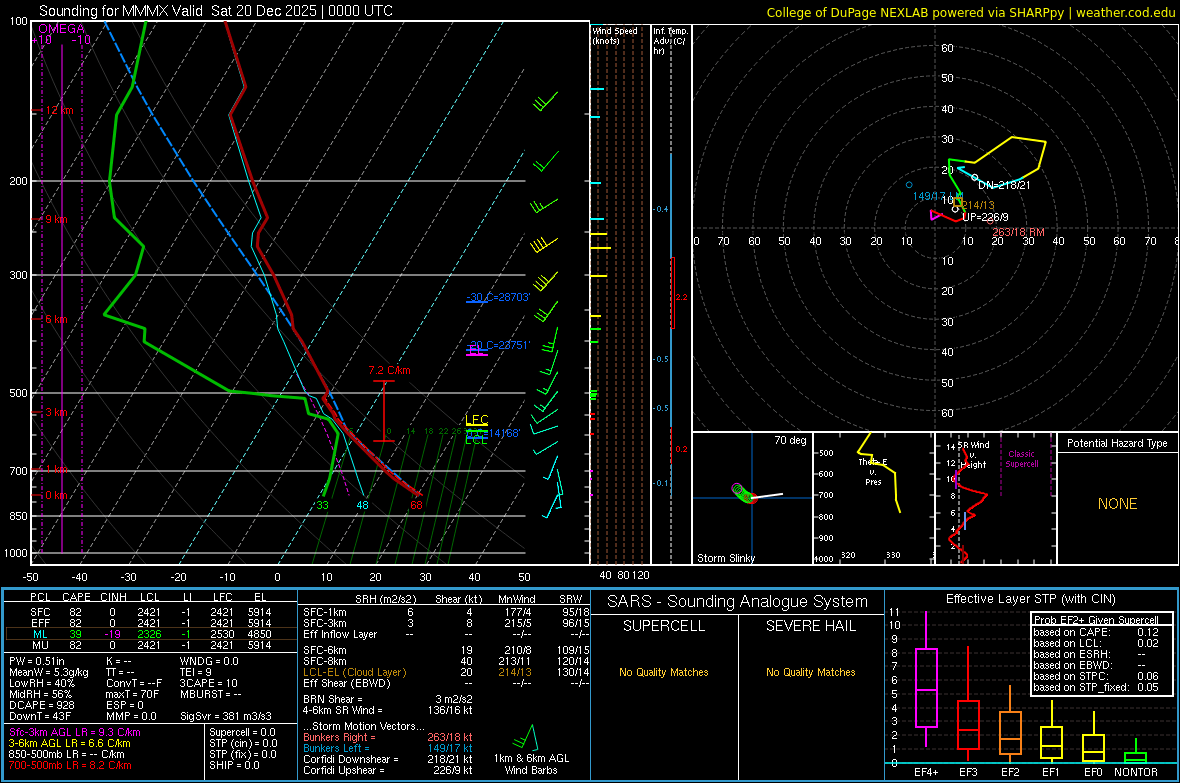Image resolution: width=1180 pixels, height=783 pixels.
Task: Click the Corfidi Downshear vector line
Action: click(x=388, y=759)
